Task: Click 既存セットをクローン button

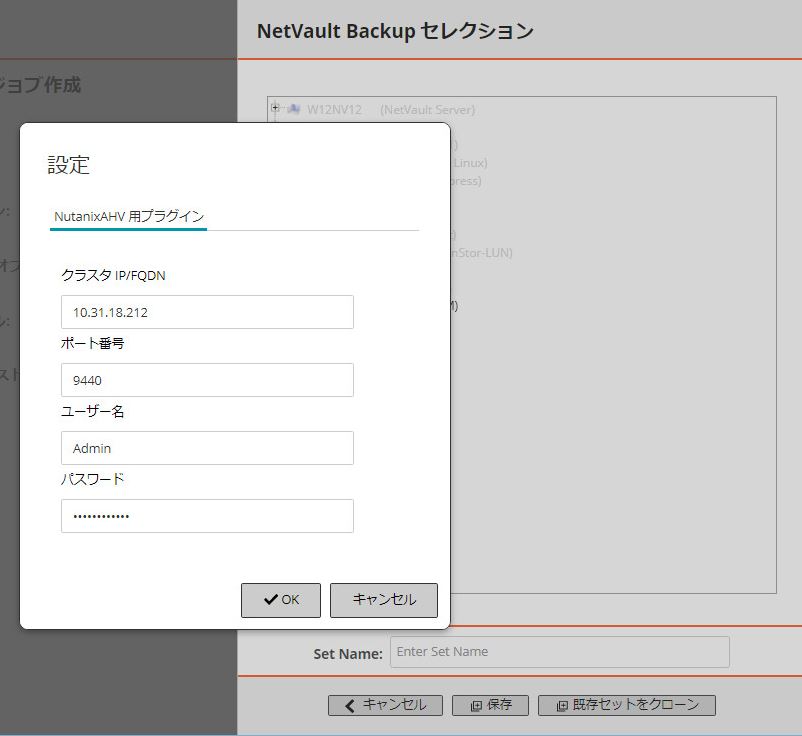Action: pos(627,705)
